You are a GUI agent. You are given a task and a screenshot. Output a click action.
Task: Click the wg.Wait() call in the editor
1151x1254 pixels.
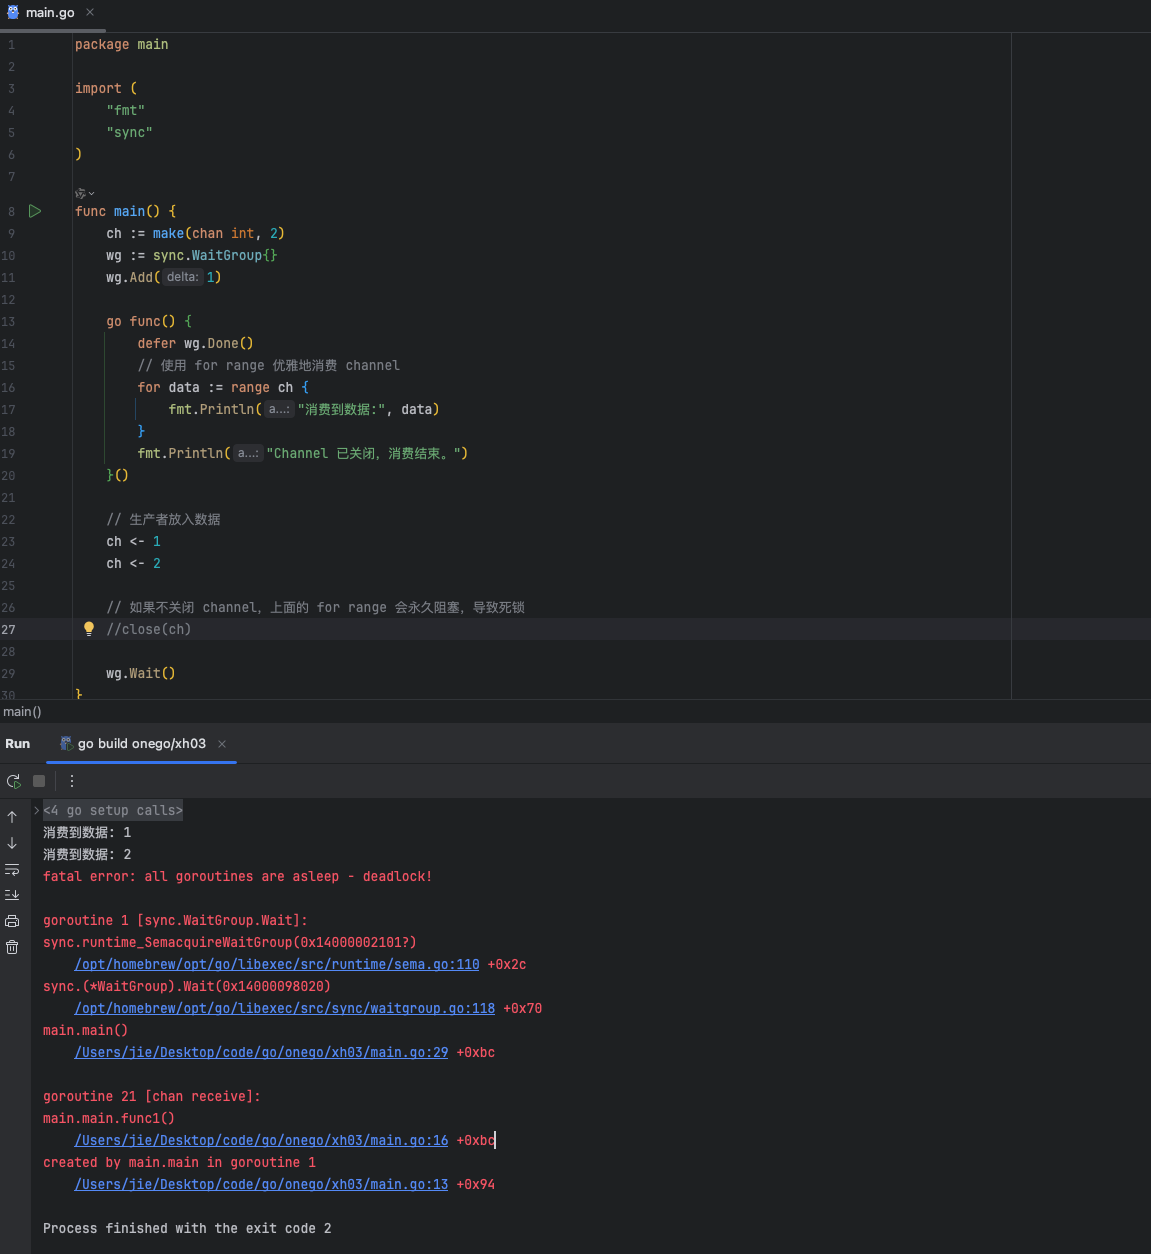click(141, 673)
